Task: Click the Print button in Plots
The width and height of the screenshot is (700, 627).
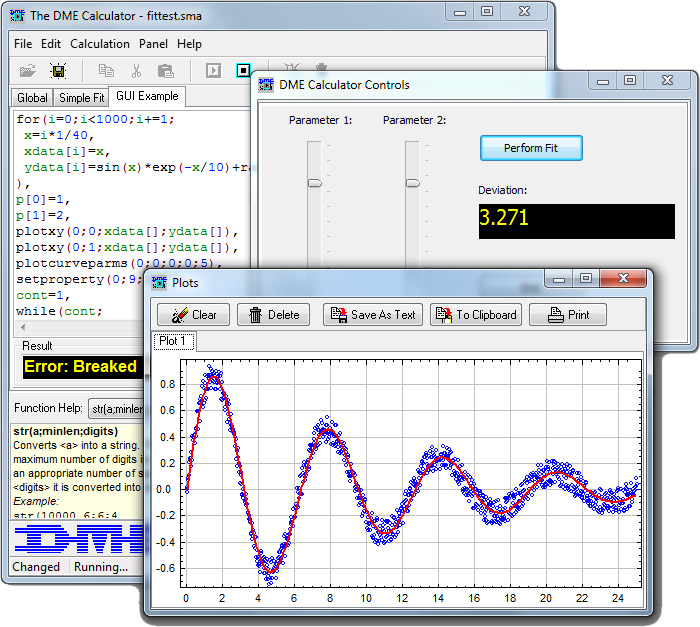Action: coord(568,315)
